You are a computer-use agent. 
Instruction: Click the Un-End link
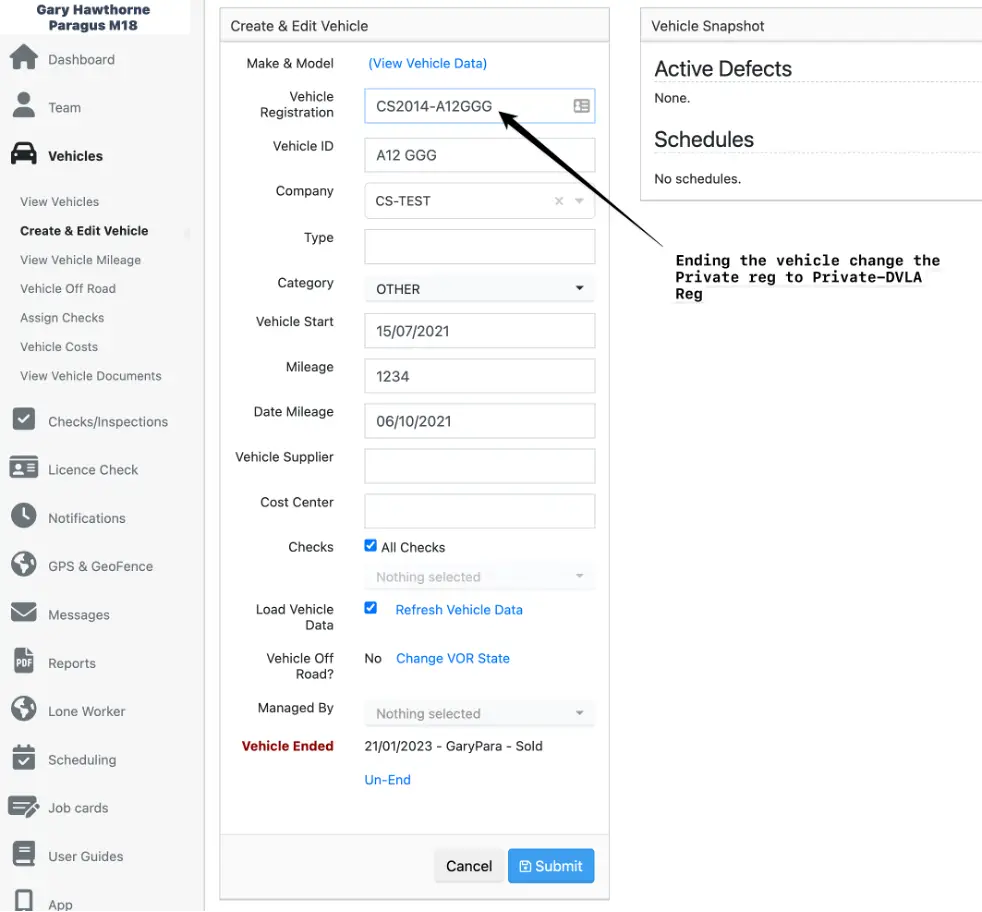(387, 780)
